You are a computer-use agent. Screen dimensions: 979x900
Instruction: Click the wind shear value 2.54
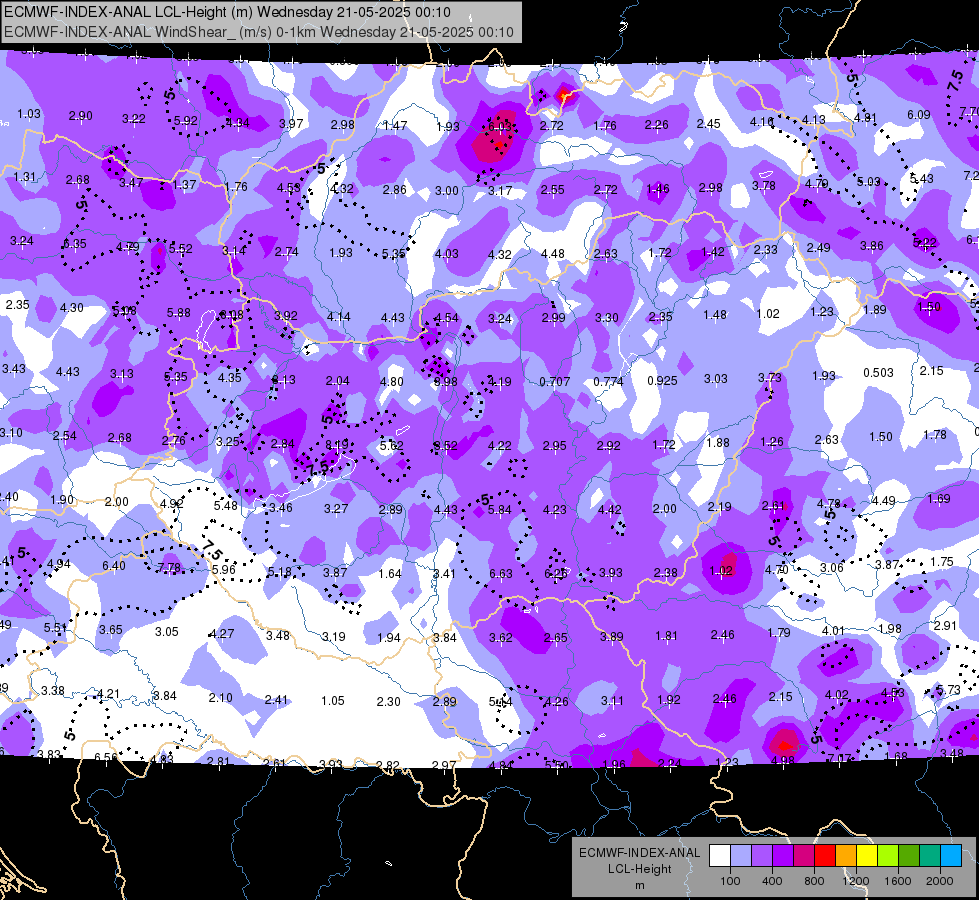(x=64, y=435)
